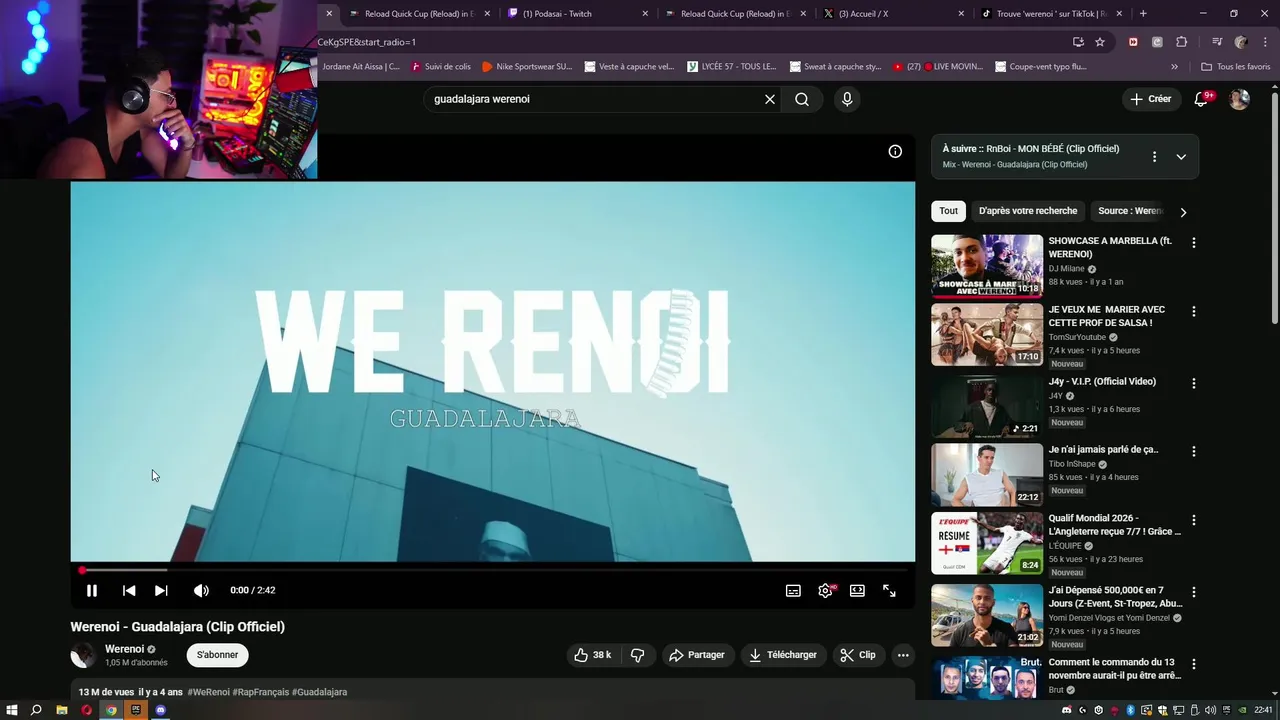
Task: Pause the Guadalajara video
Action: pyautogui.click(x=92, y=590)
